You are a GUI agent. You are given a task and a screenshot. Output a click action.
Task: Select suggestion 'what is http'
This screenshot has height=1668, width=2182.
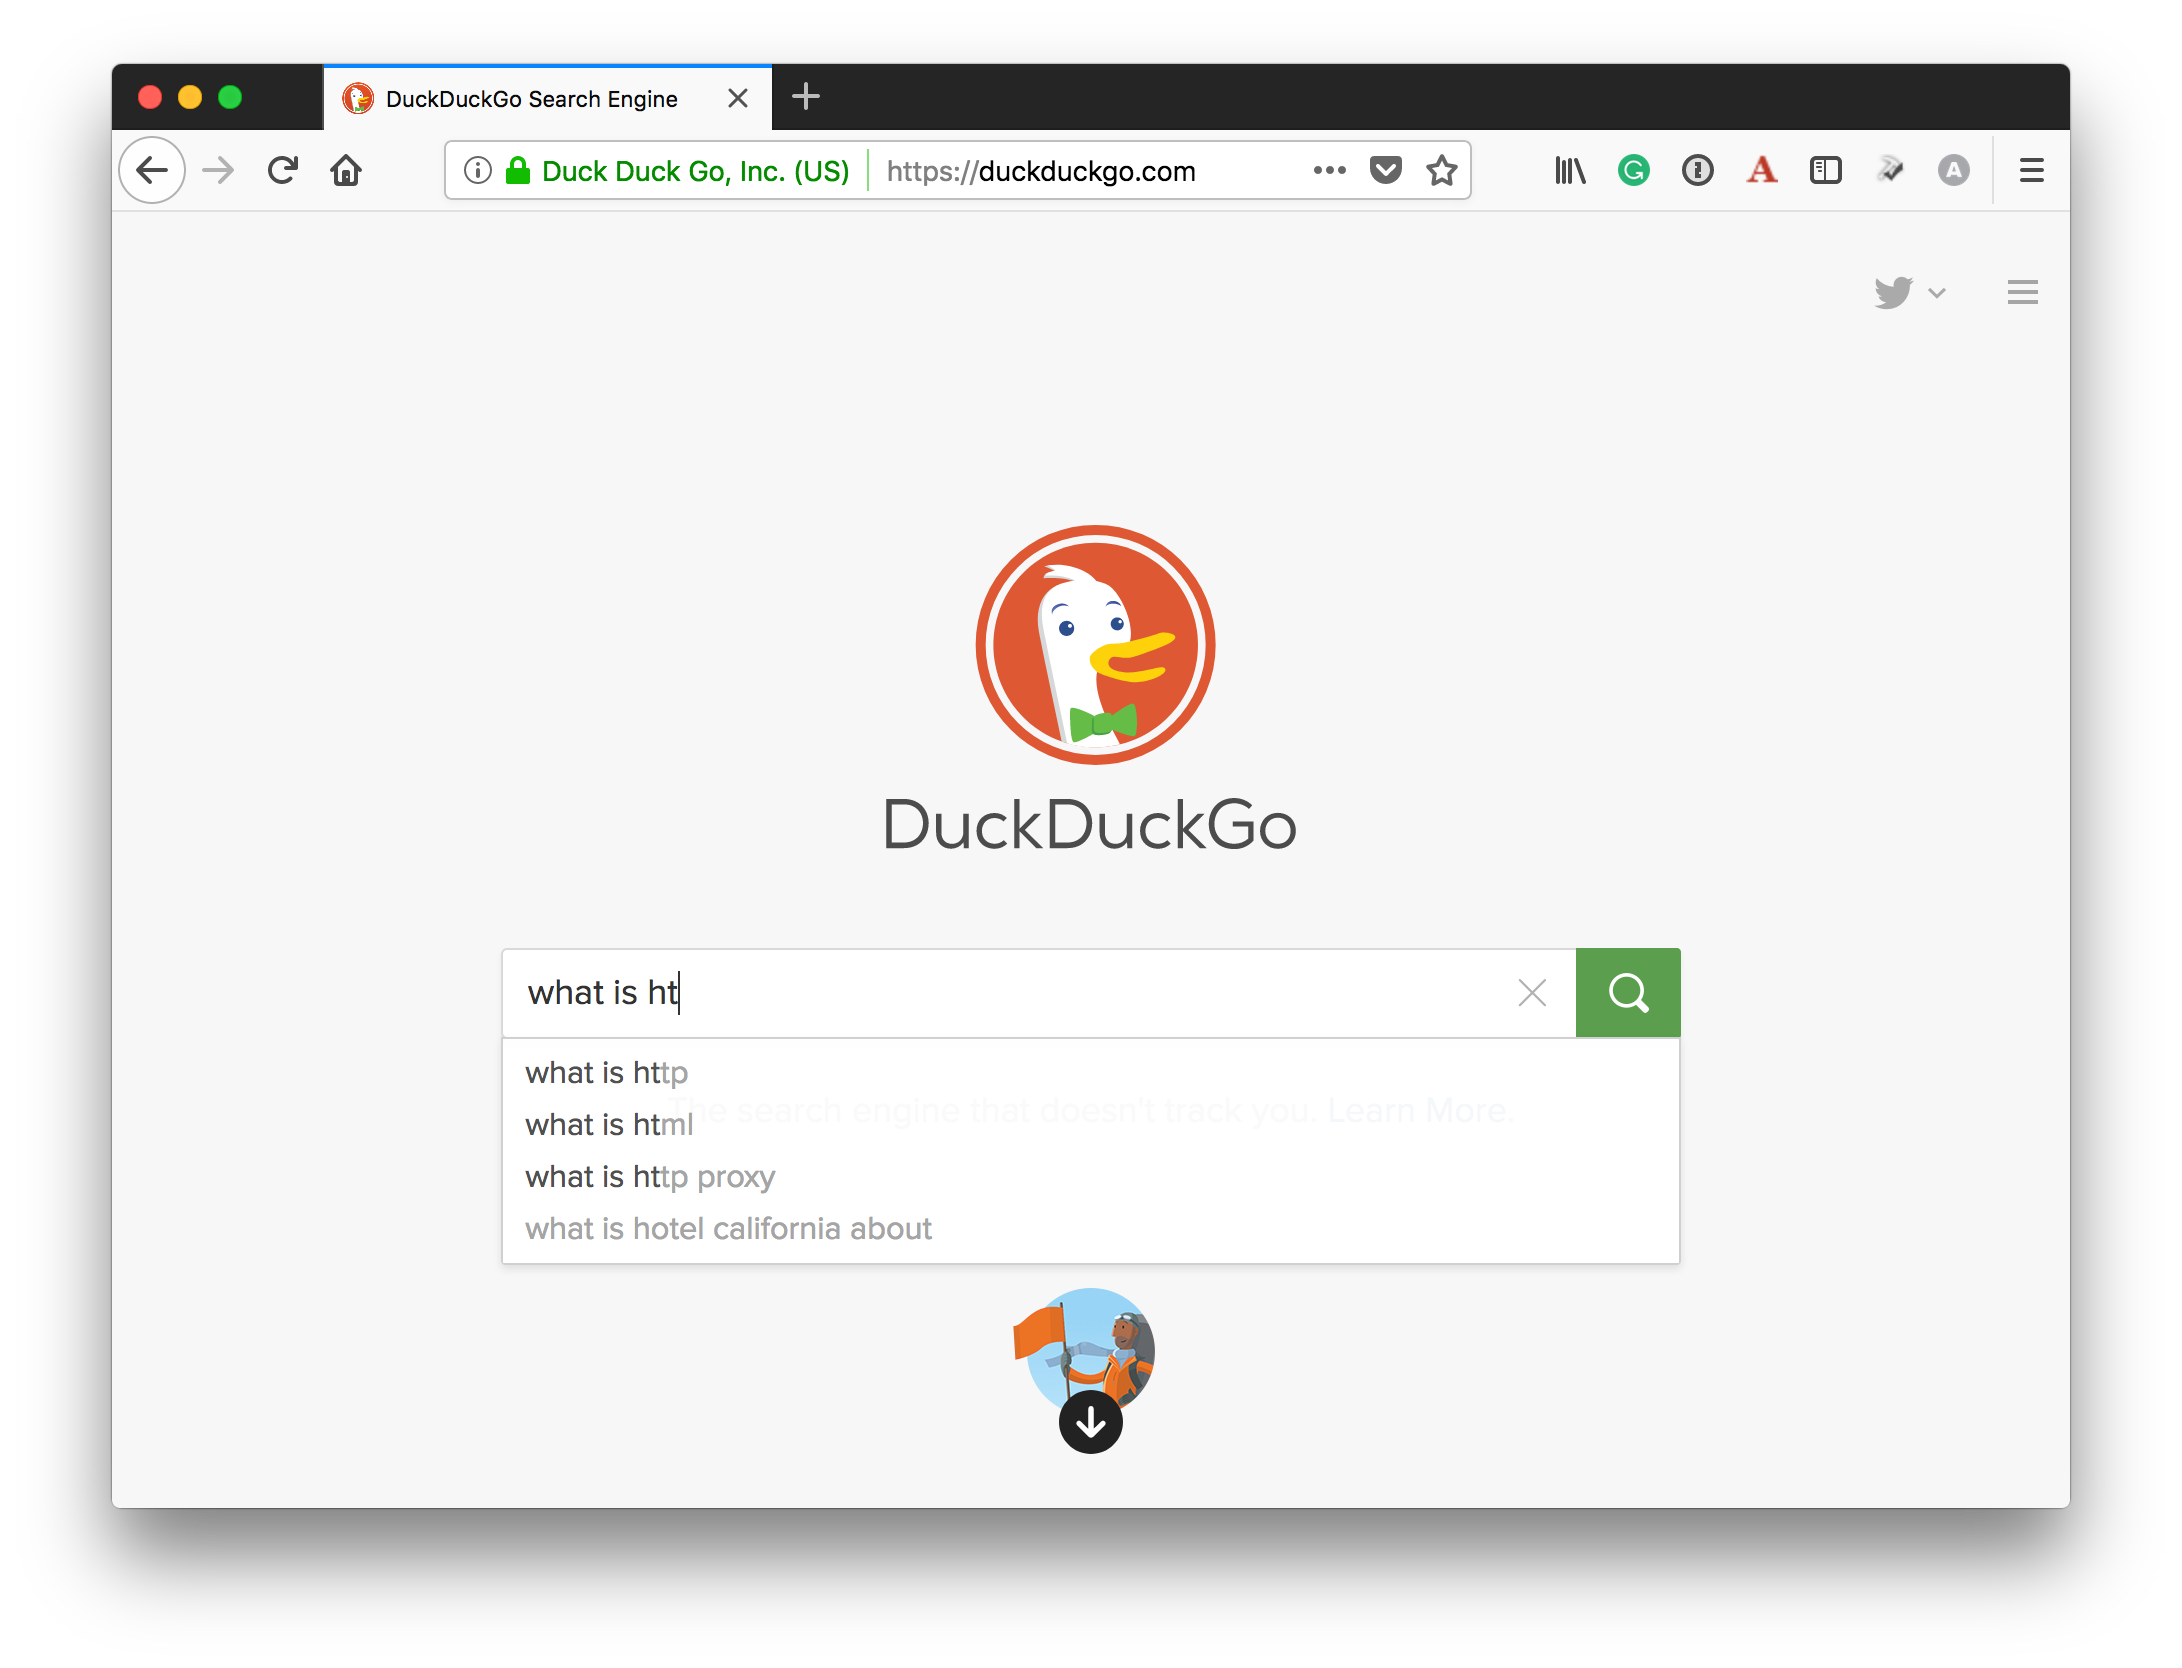[1091, 1073]
